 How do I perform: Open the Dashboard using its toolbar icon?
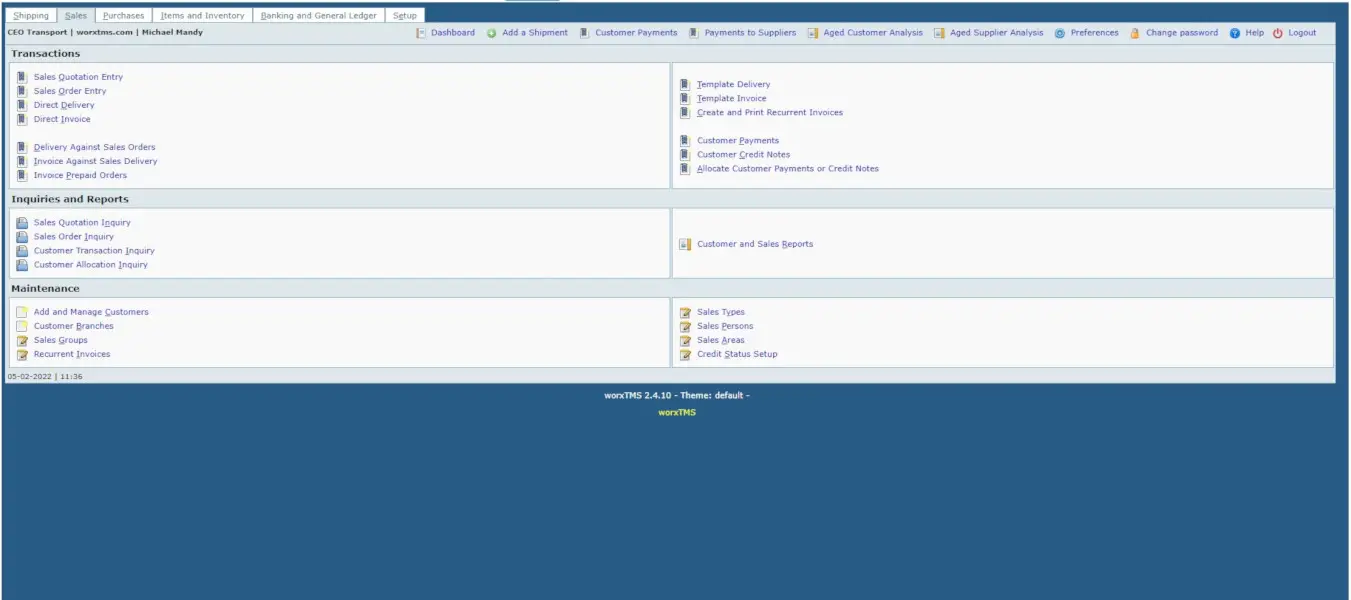coord(421,32)
